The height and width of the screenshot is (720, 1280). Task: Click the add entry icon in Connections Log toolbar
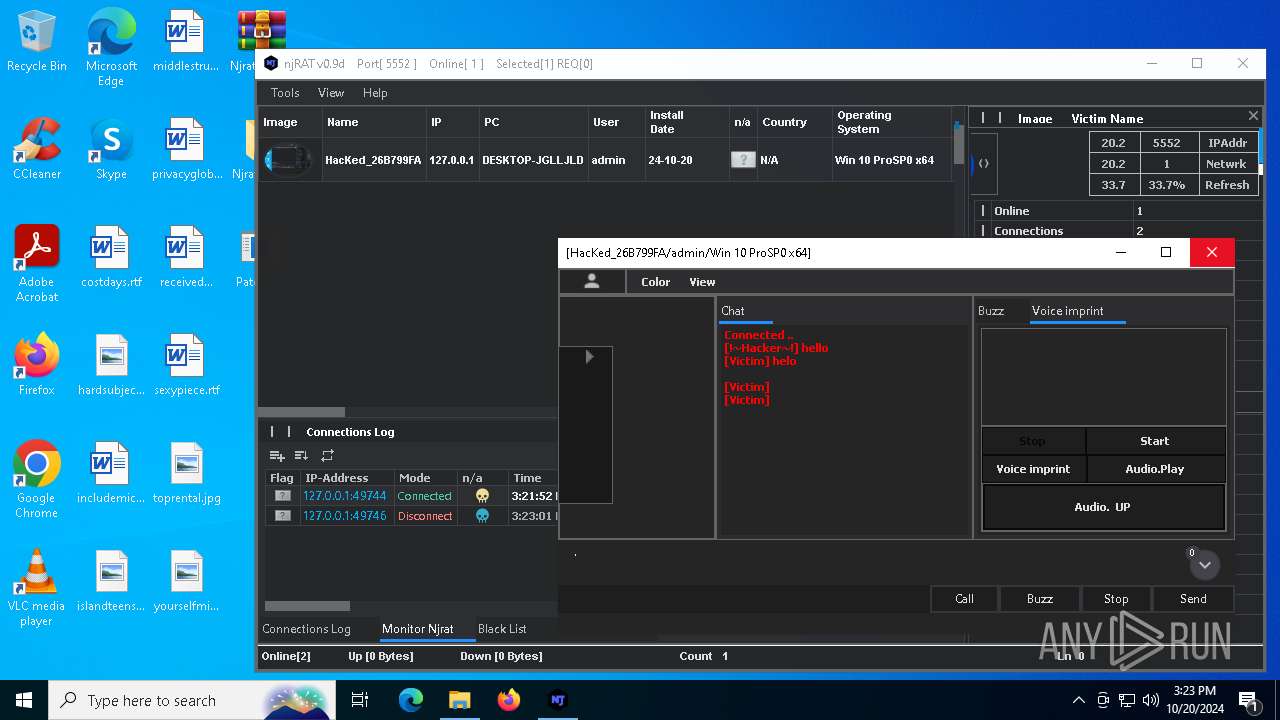point(277,456)
